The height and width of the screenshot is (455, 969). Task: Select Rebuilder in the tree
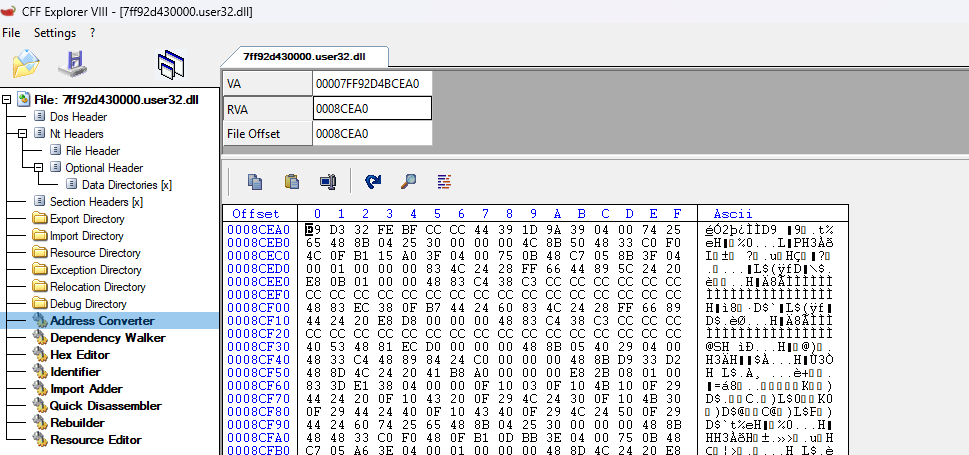tap(78, 422)
